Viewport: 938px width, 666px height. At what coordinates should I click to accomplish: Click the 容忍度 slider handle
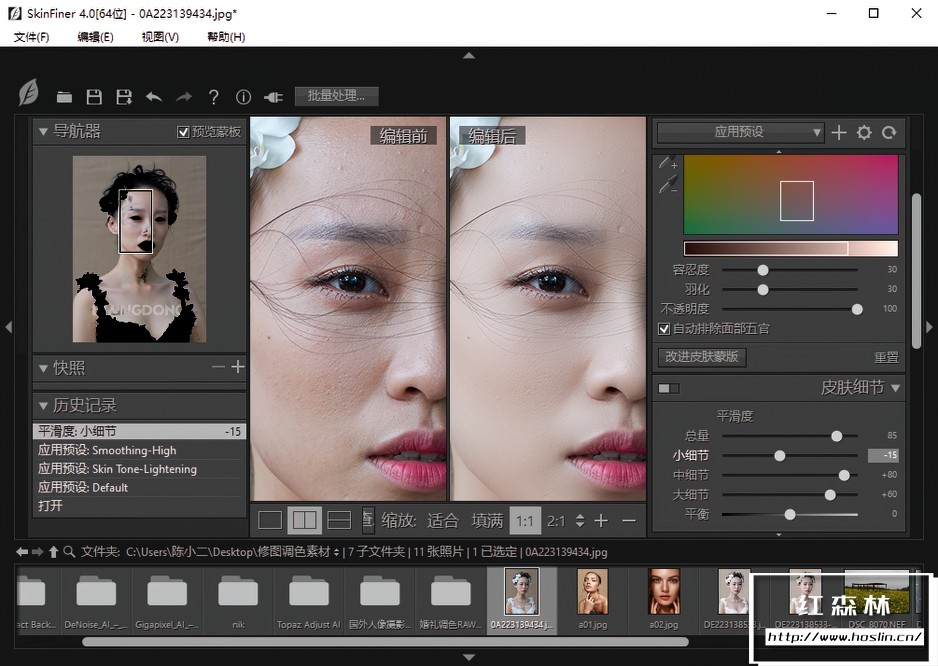coord(763,270)
